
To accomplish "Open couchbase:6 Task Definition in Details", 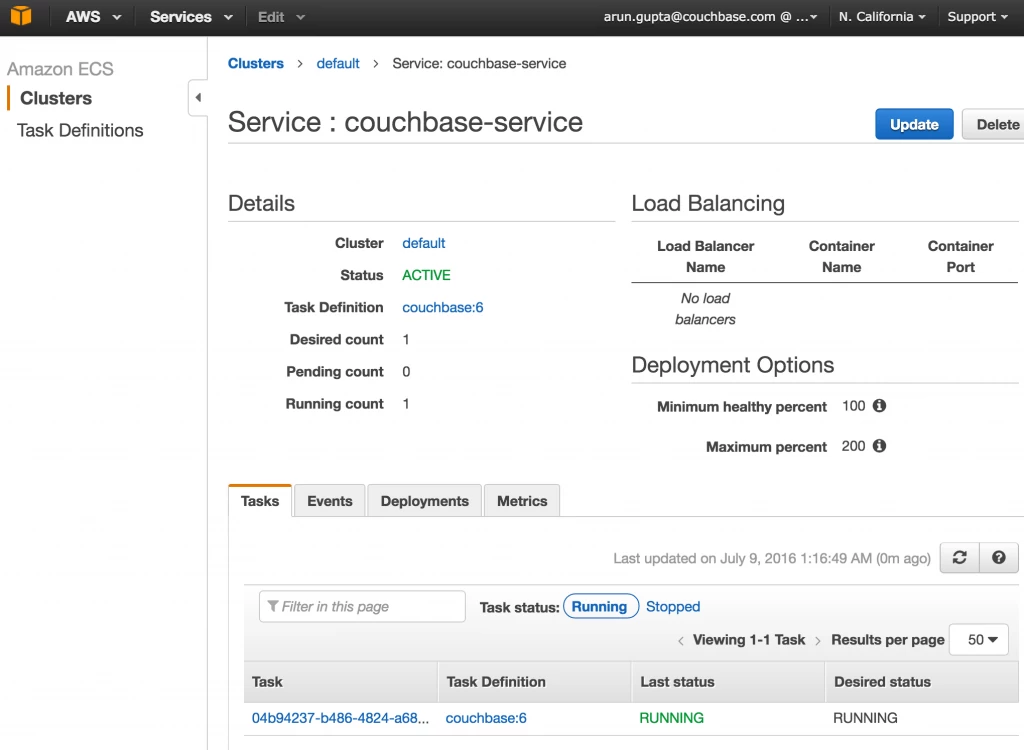I will [x=443, y=307].
